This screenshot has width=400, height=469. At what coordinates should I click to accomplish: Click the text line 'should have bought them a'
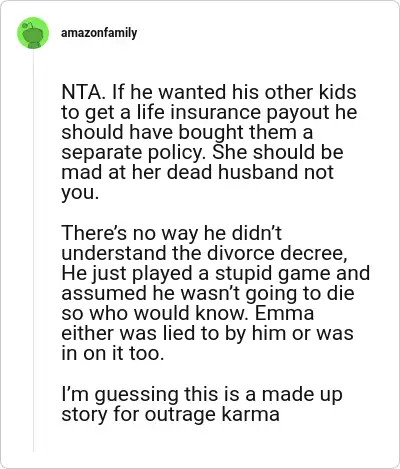(x=187, y=132)
